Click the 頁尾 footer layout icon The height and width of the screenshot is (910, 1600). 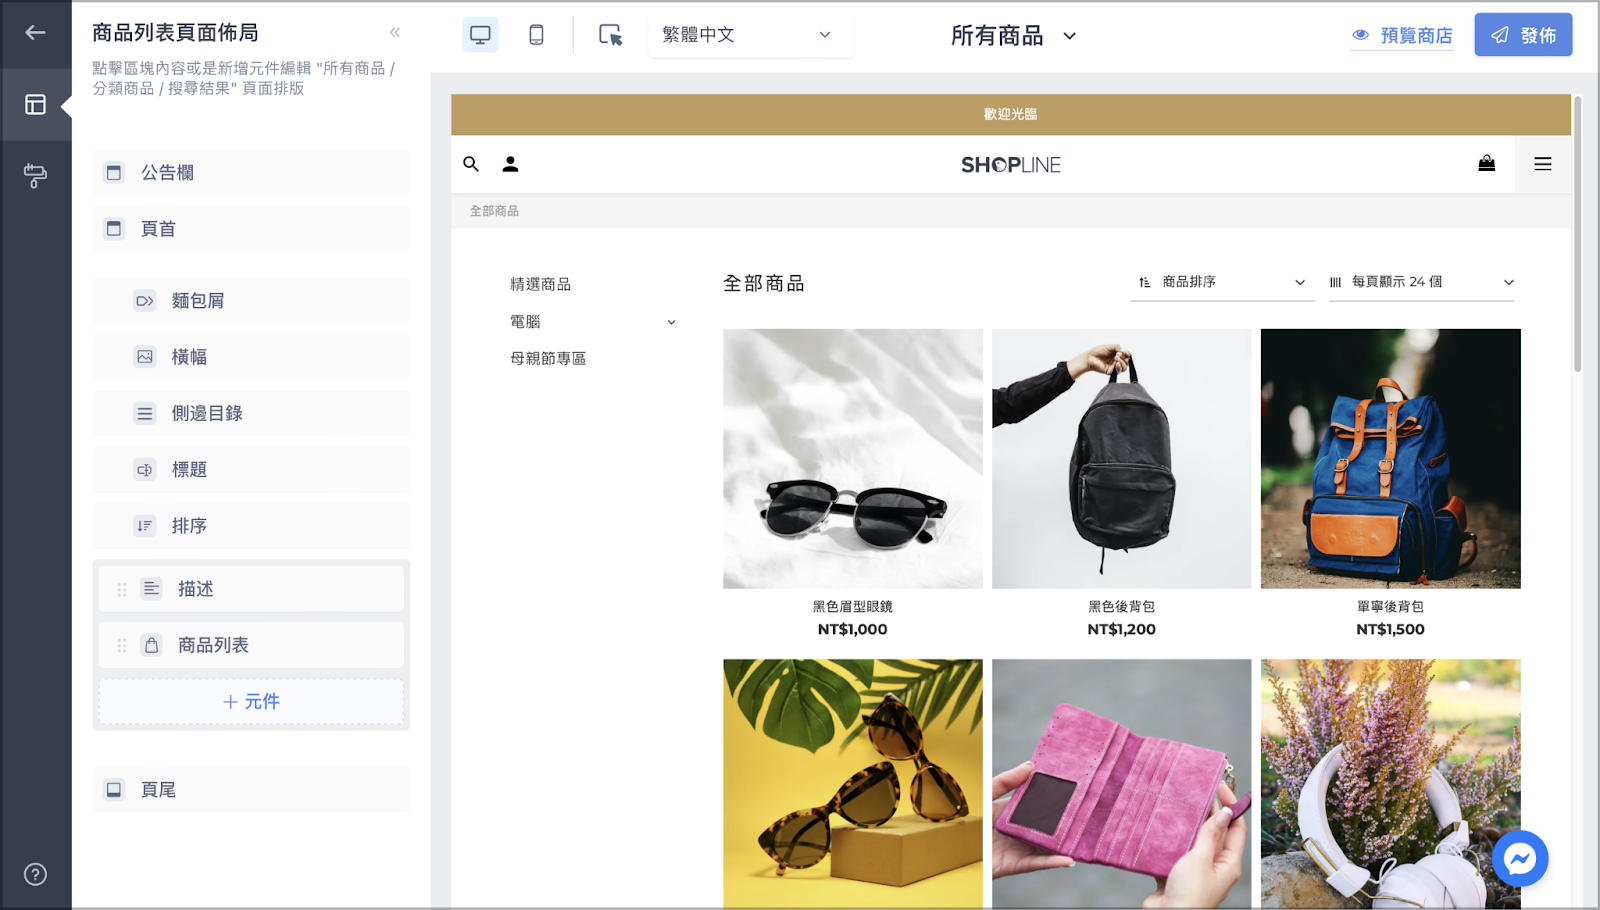click(x=114, y=790)
